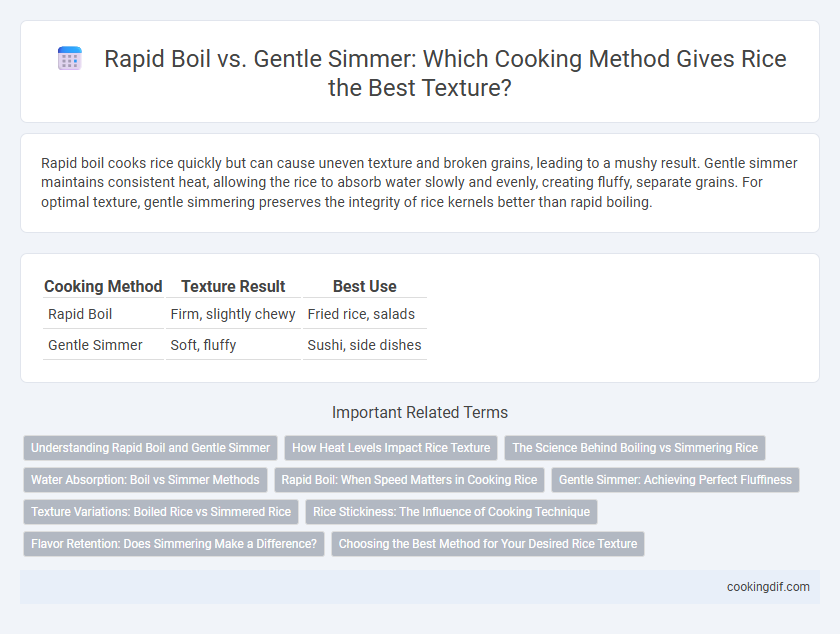Image resolution: width=840 pixels, height=634 pixels.
Task: Click the Important Related Terms heading
Action: coord(420,412)
